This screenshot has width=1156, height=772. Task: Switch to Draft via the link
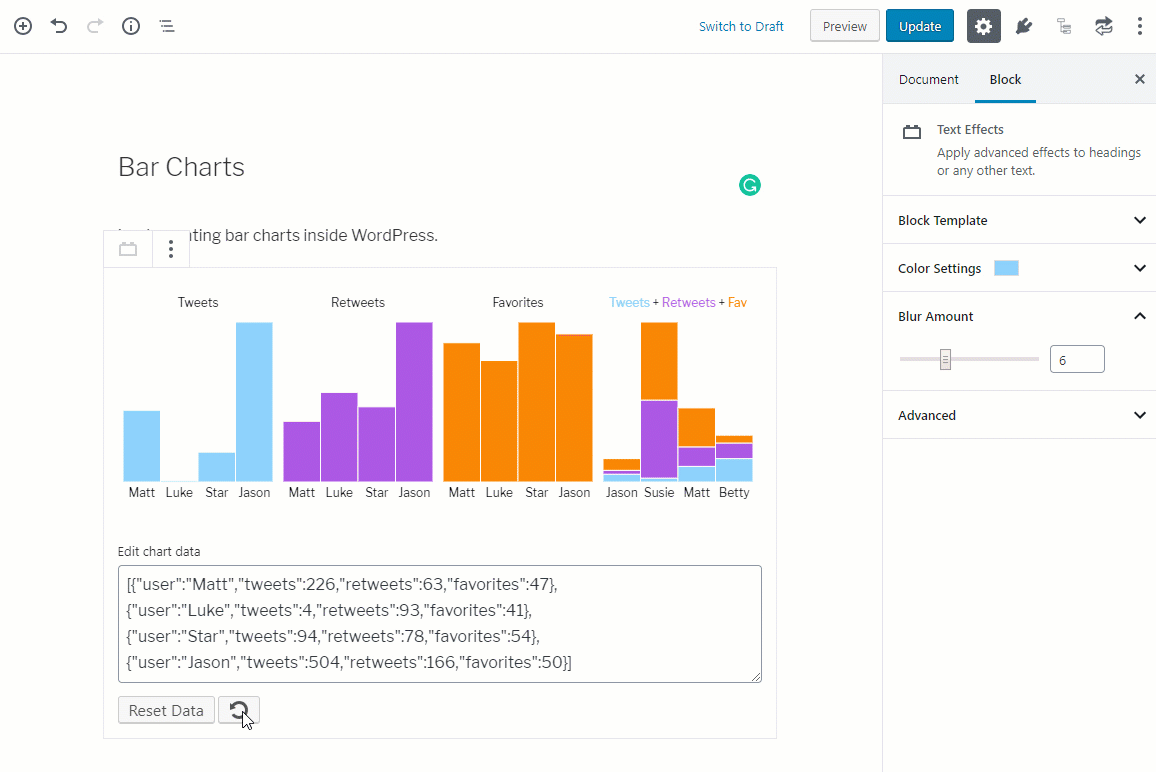pos(741,26)
